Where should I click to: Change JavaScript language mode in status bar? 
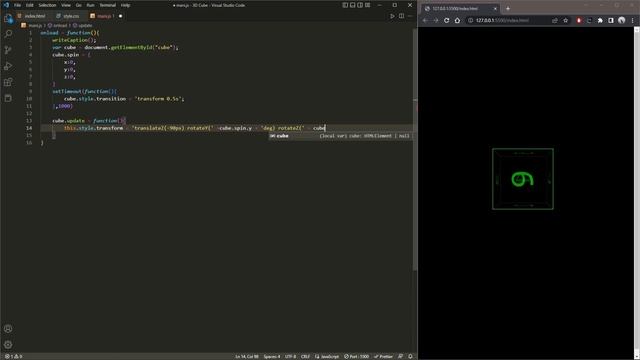pos(327,356)
